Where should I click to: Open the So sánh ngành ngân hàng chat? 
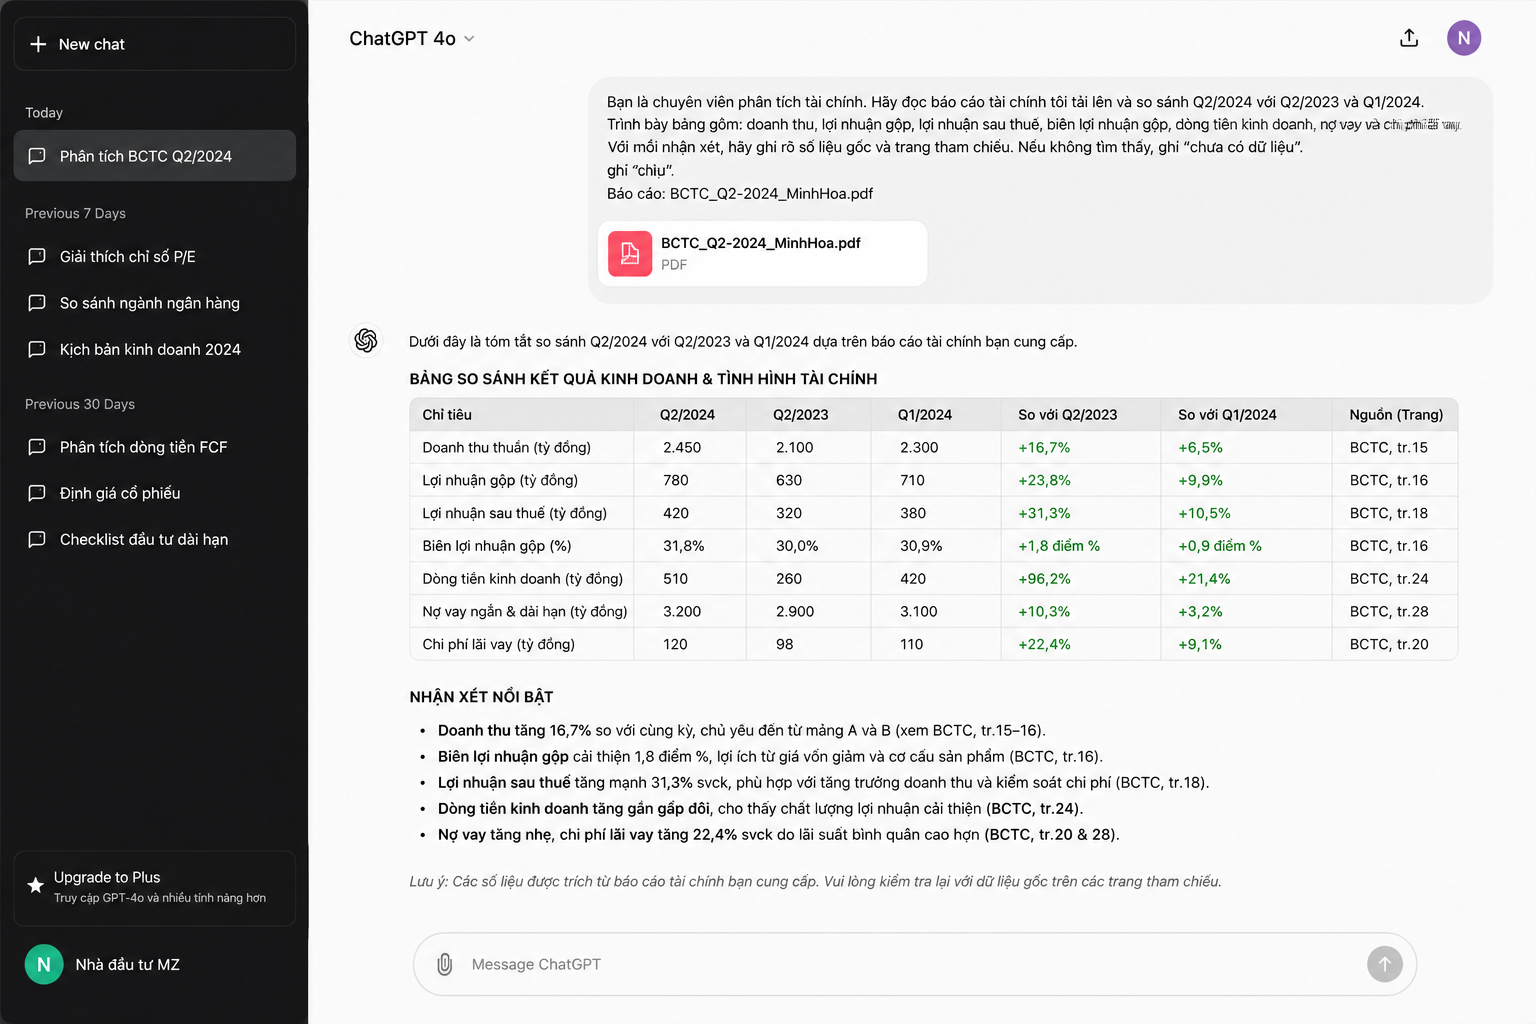pyautogui.click(x=155, y=303)
